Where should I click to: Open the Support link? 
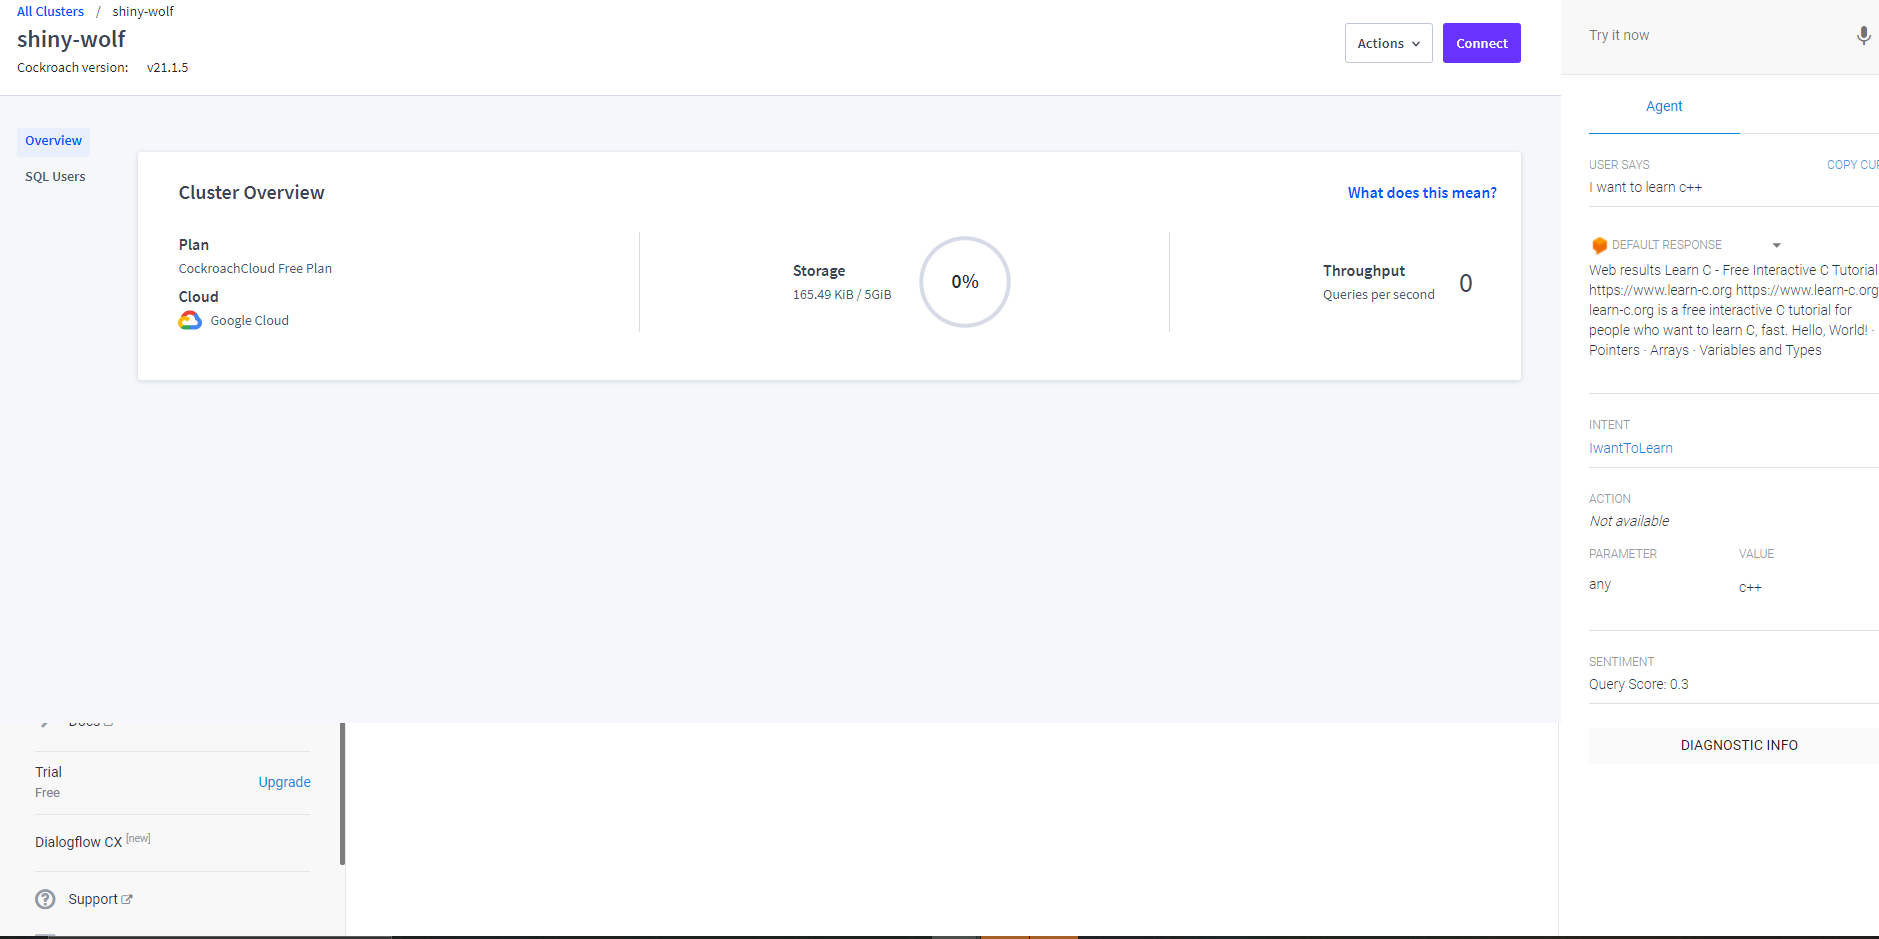coord(93,899)
